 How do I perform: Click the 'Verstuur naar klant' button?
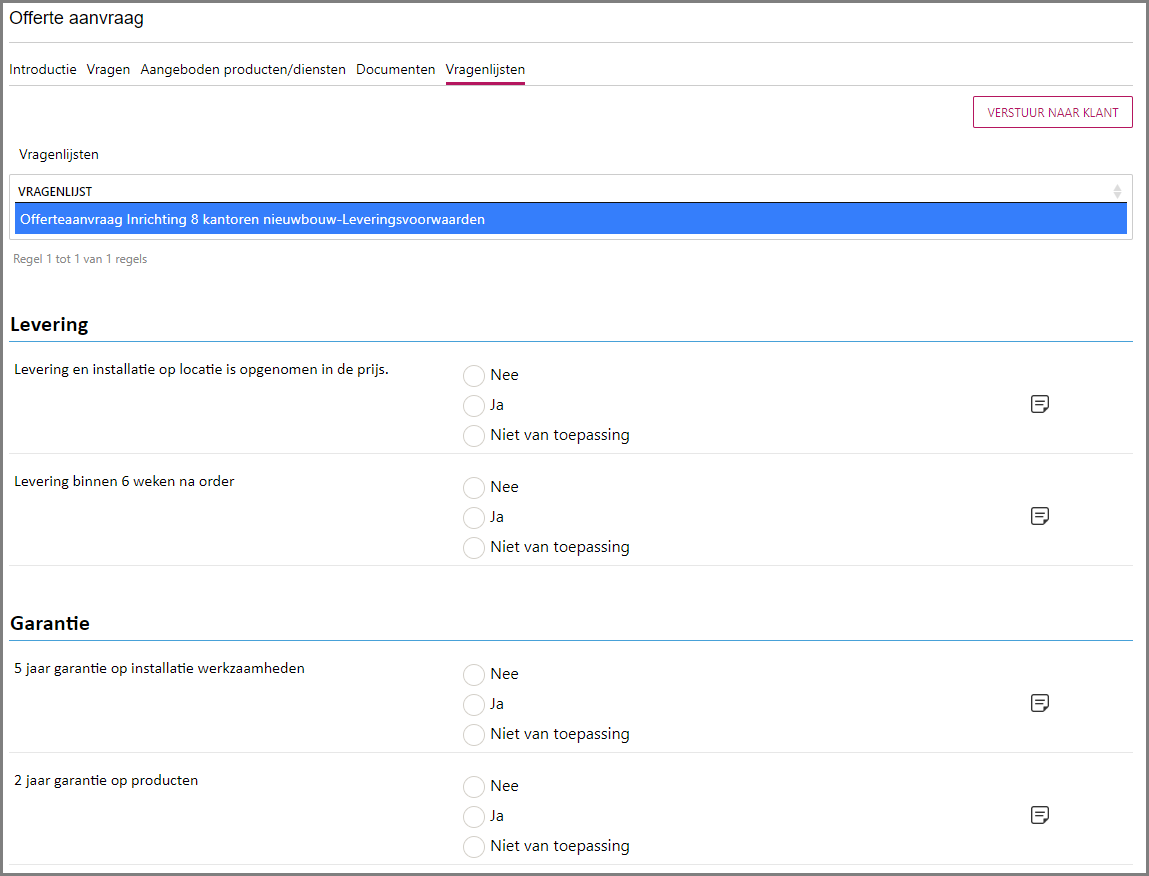pos(1052,113)
